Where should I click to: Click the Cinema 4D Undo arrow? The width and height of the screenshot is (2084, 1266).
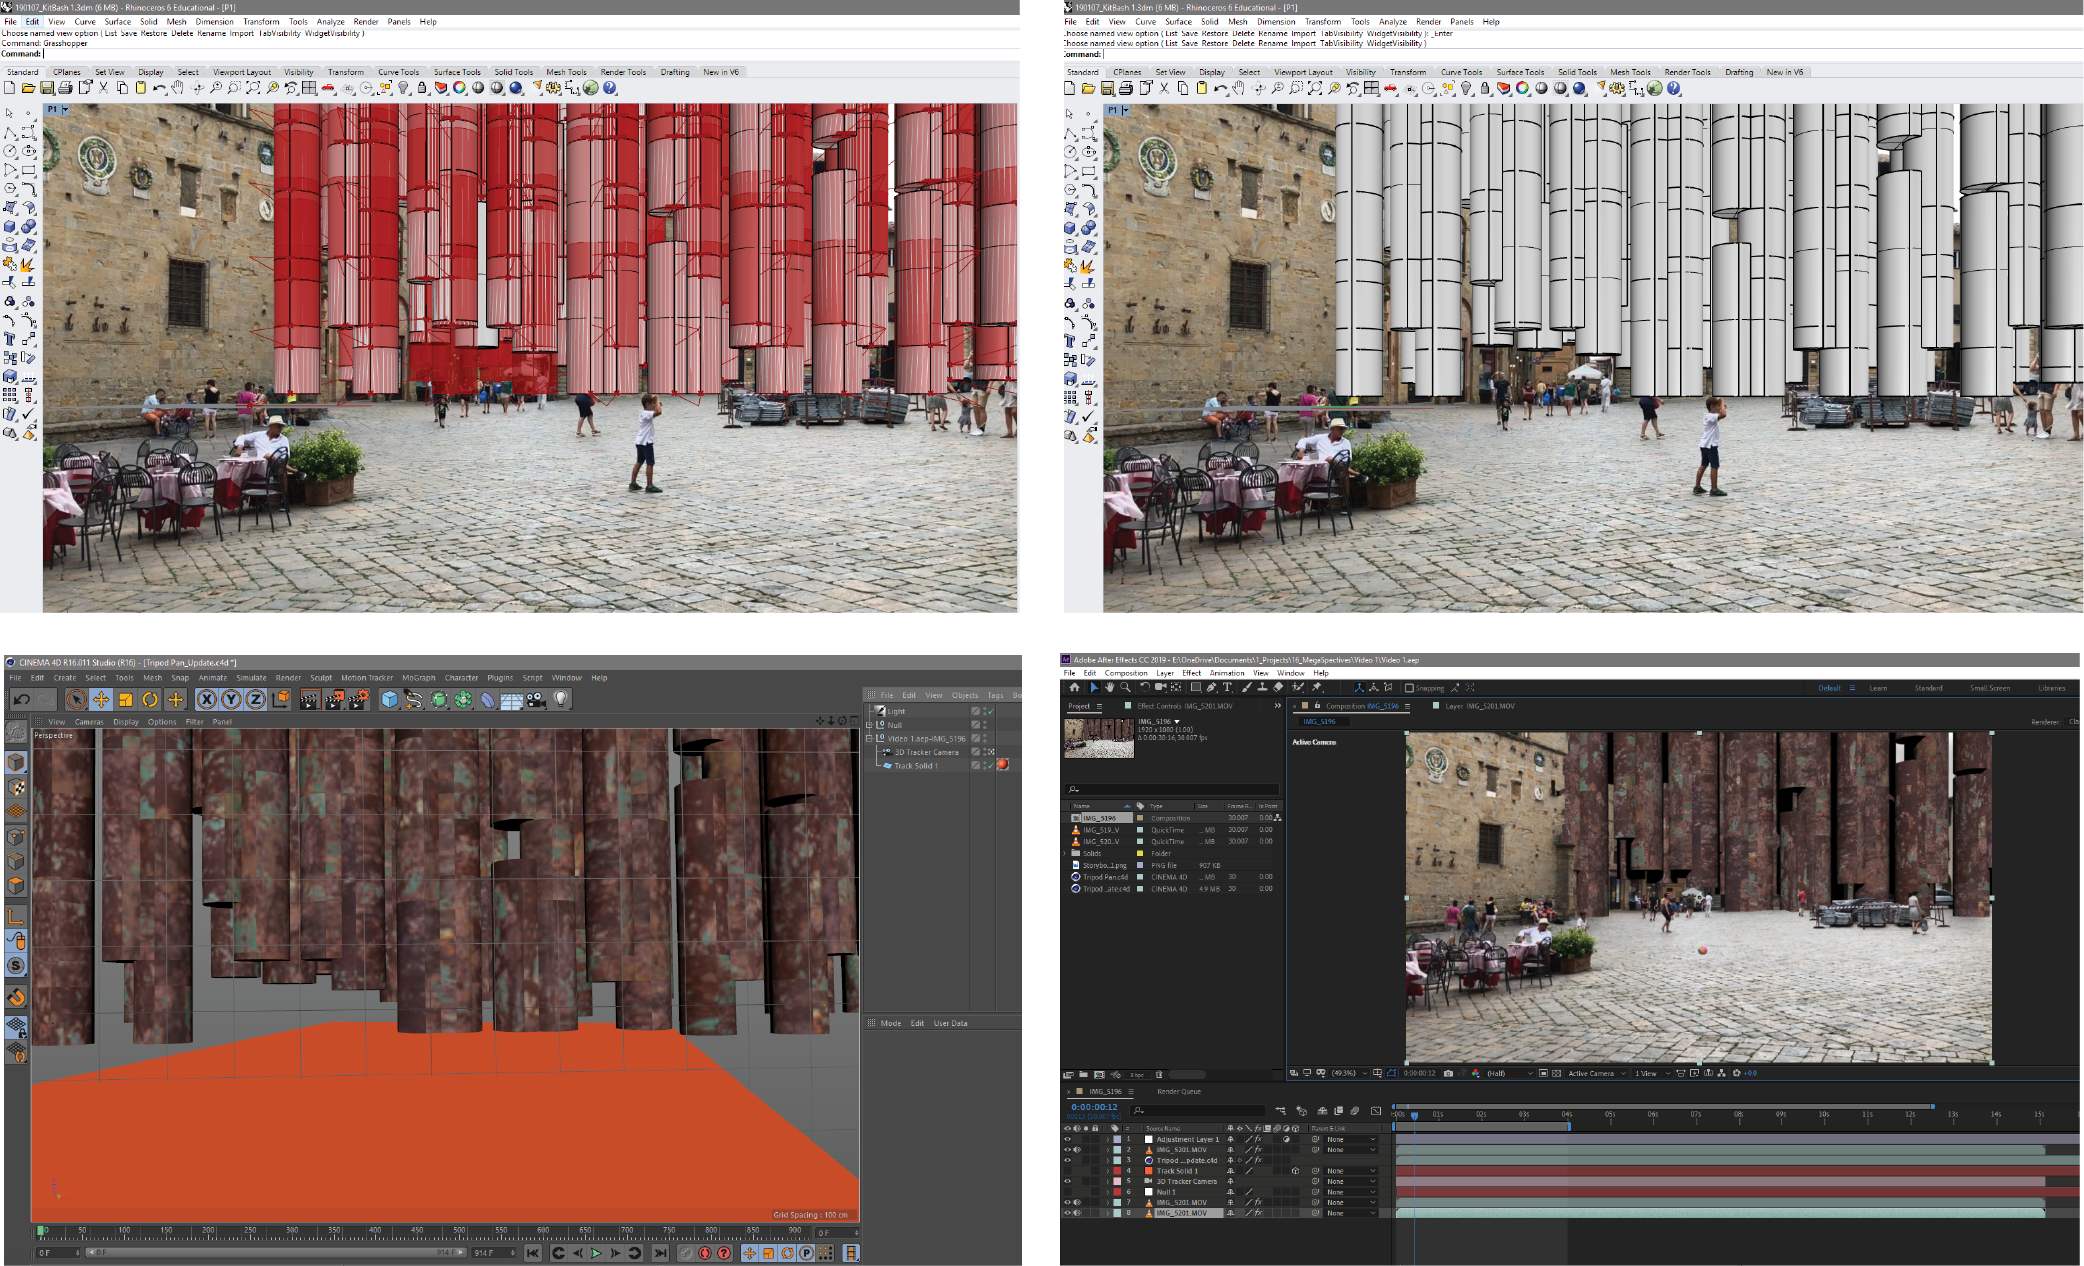21,700
